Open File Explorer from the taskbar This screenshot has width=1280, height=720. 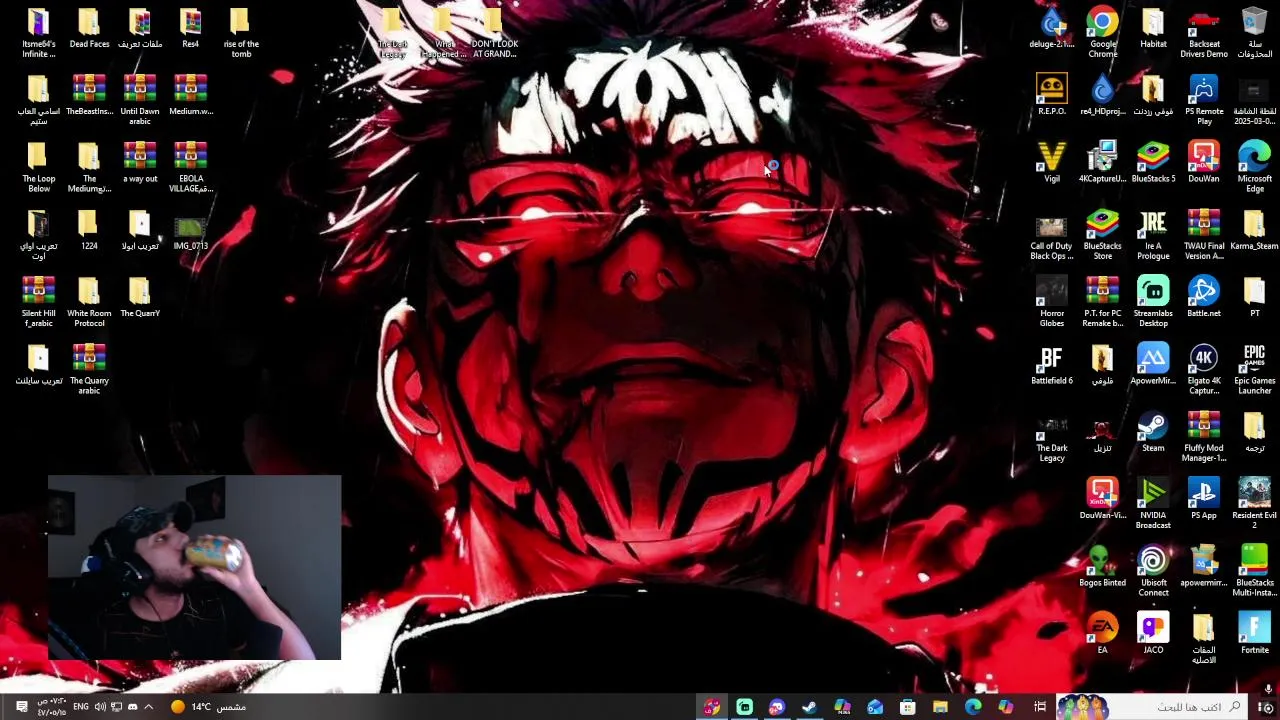(940, 707)
